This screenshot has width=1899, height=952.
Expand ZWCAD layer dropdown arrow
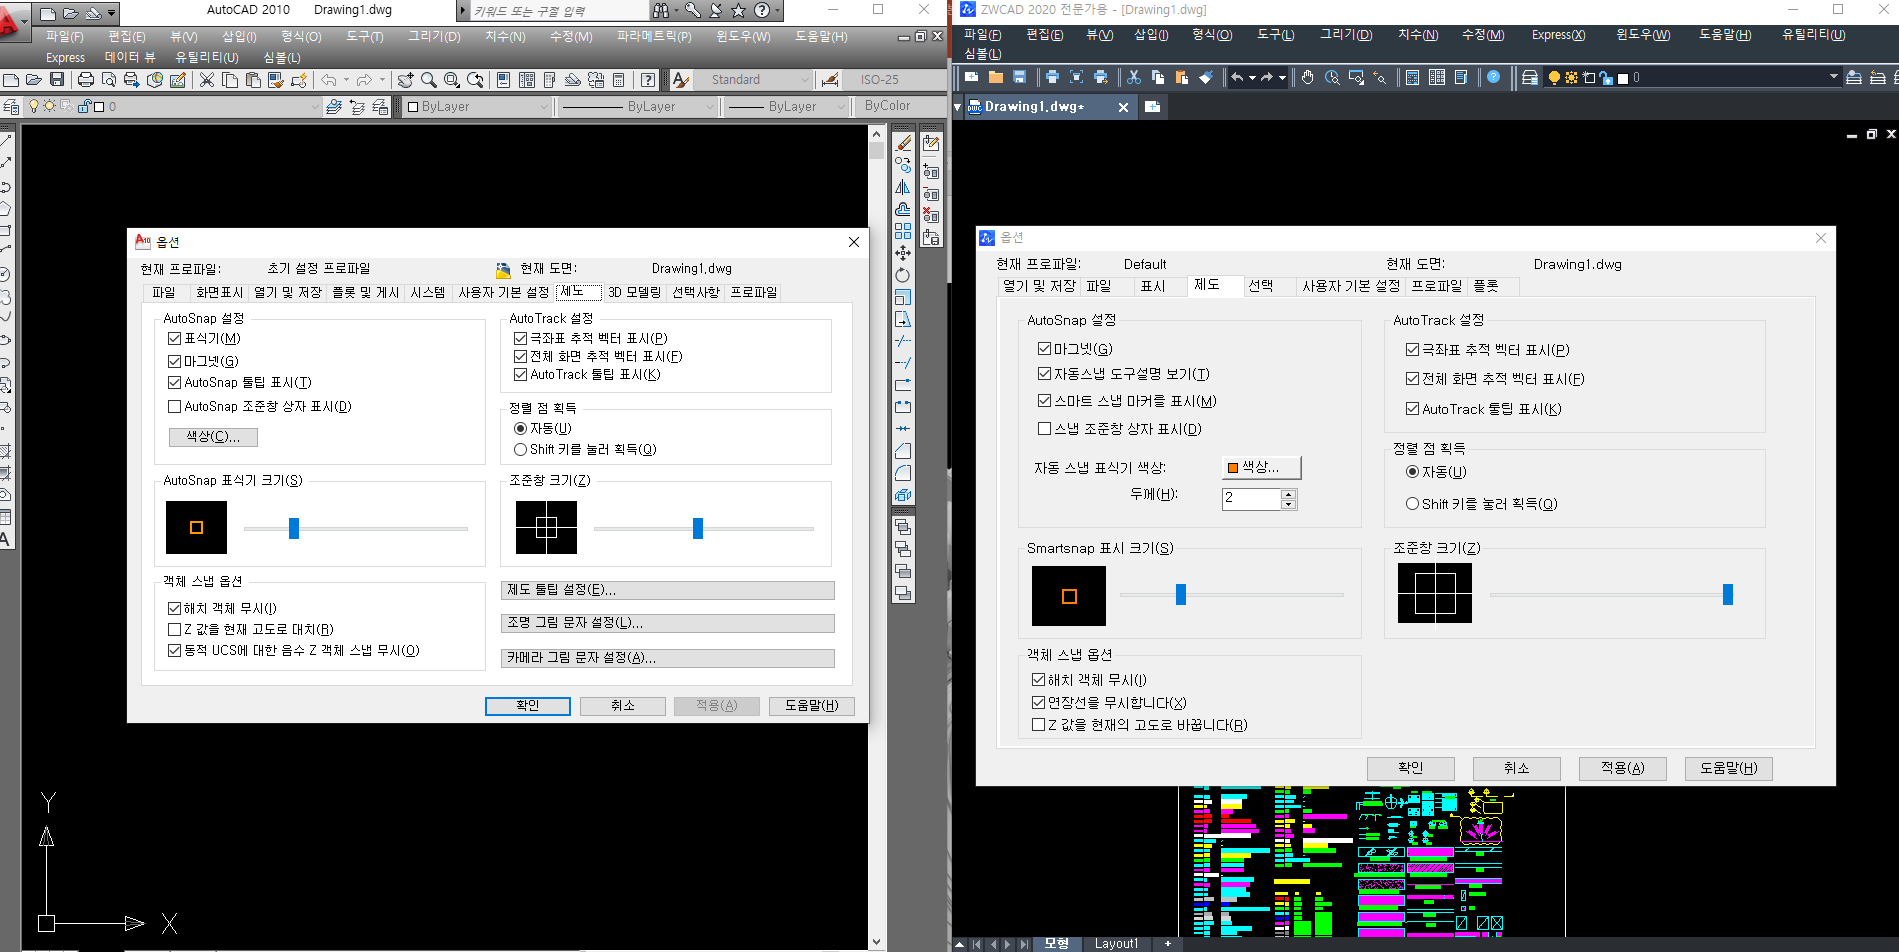[x=1833, y=77]
